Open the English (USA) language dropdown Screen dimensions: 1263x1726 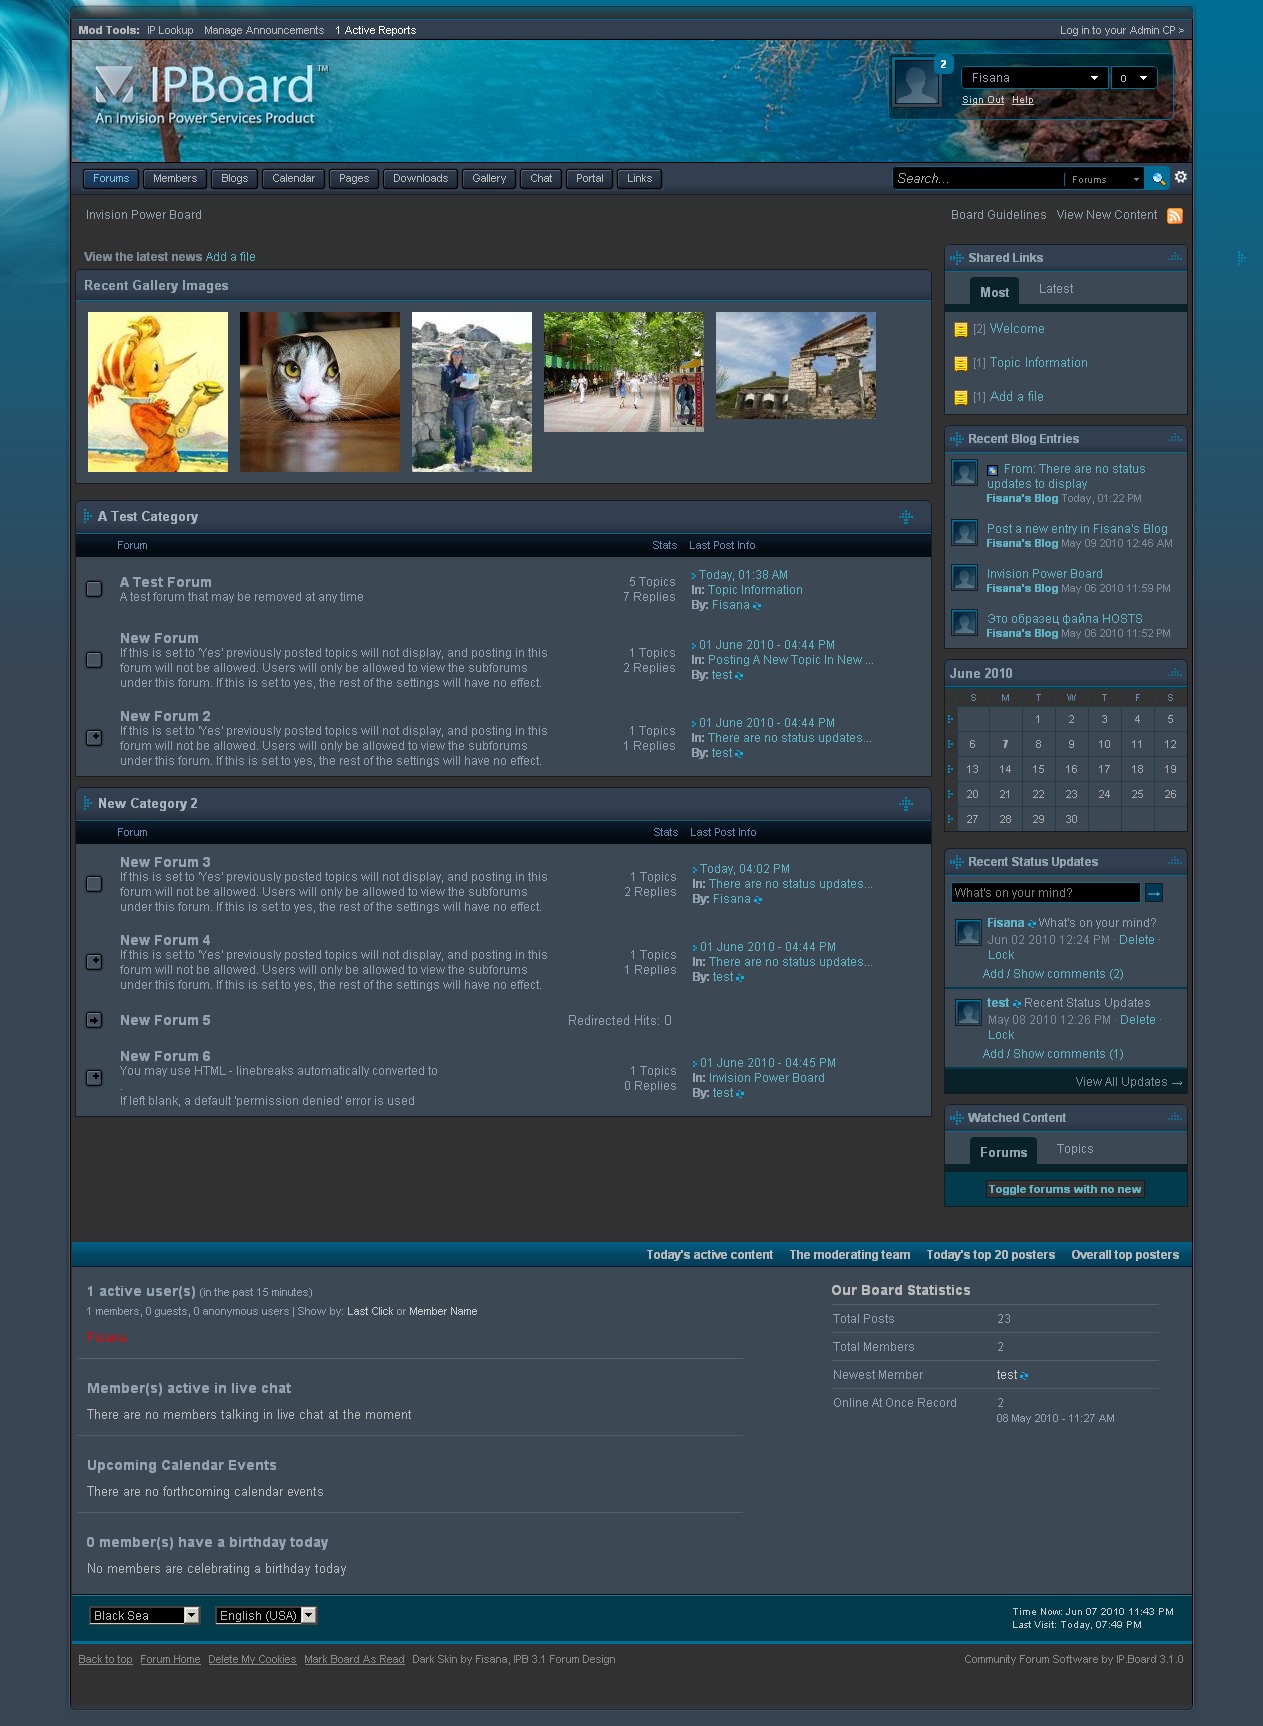[x=266, y=1615]
